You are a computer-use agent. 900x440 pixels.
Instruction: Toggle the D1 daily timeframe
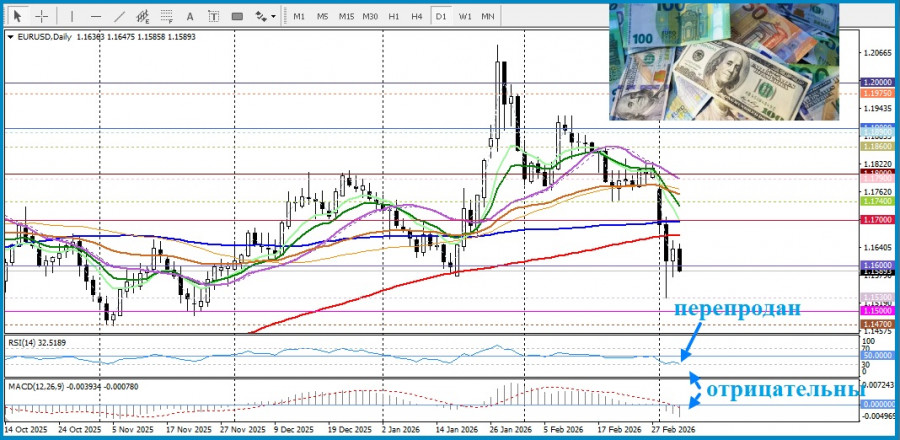point(441,16)
